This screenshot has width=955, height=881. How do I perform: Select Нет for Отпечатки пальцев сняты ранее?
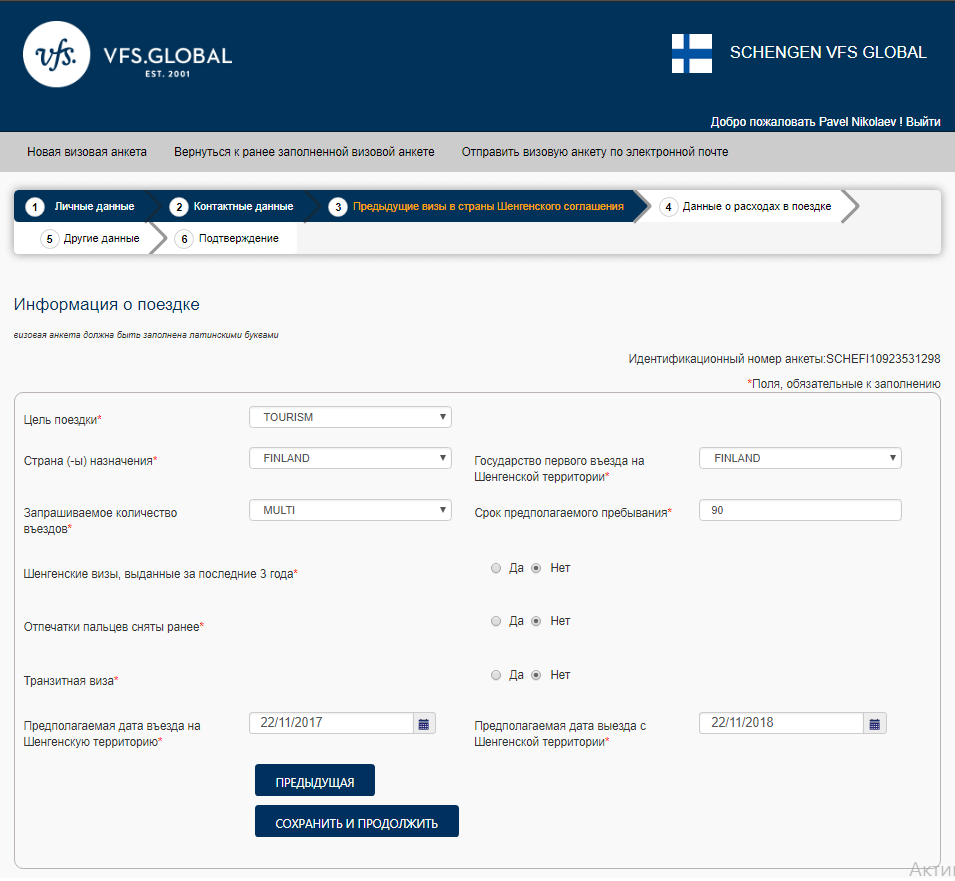click(x=536, y=621)
